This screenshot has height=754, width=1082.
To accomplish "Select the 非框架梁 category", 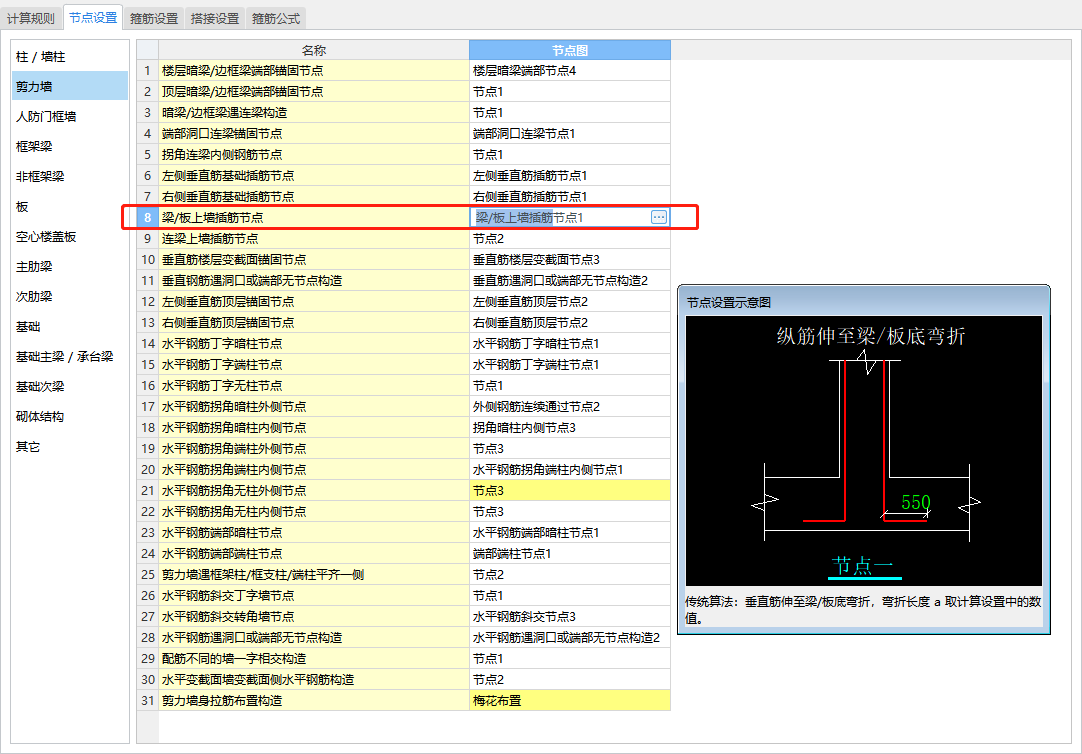I will (70, 177).
